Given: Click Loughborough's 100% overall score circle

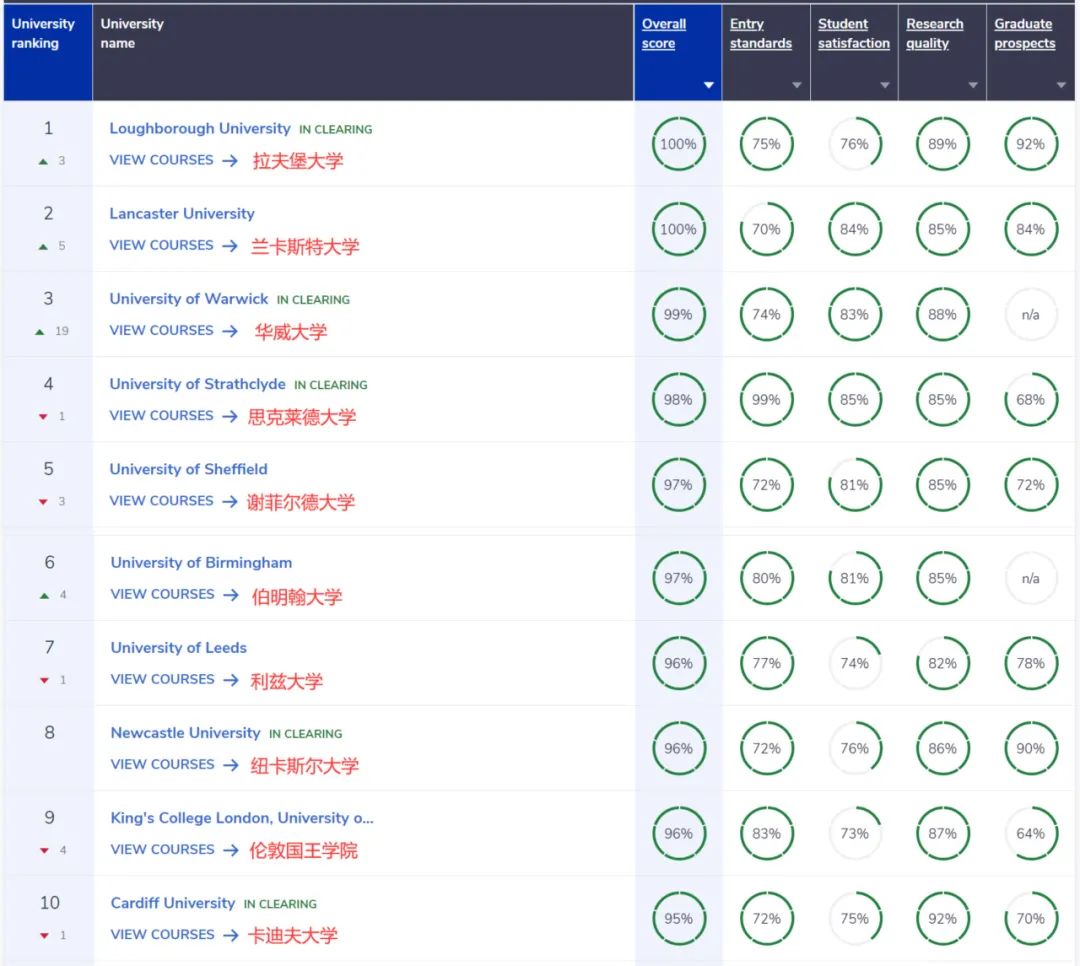Looking at the screenshot, I should point(678,144).
